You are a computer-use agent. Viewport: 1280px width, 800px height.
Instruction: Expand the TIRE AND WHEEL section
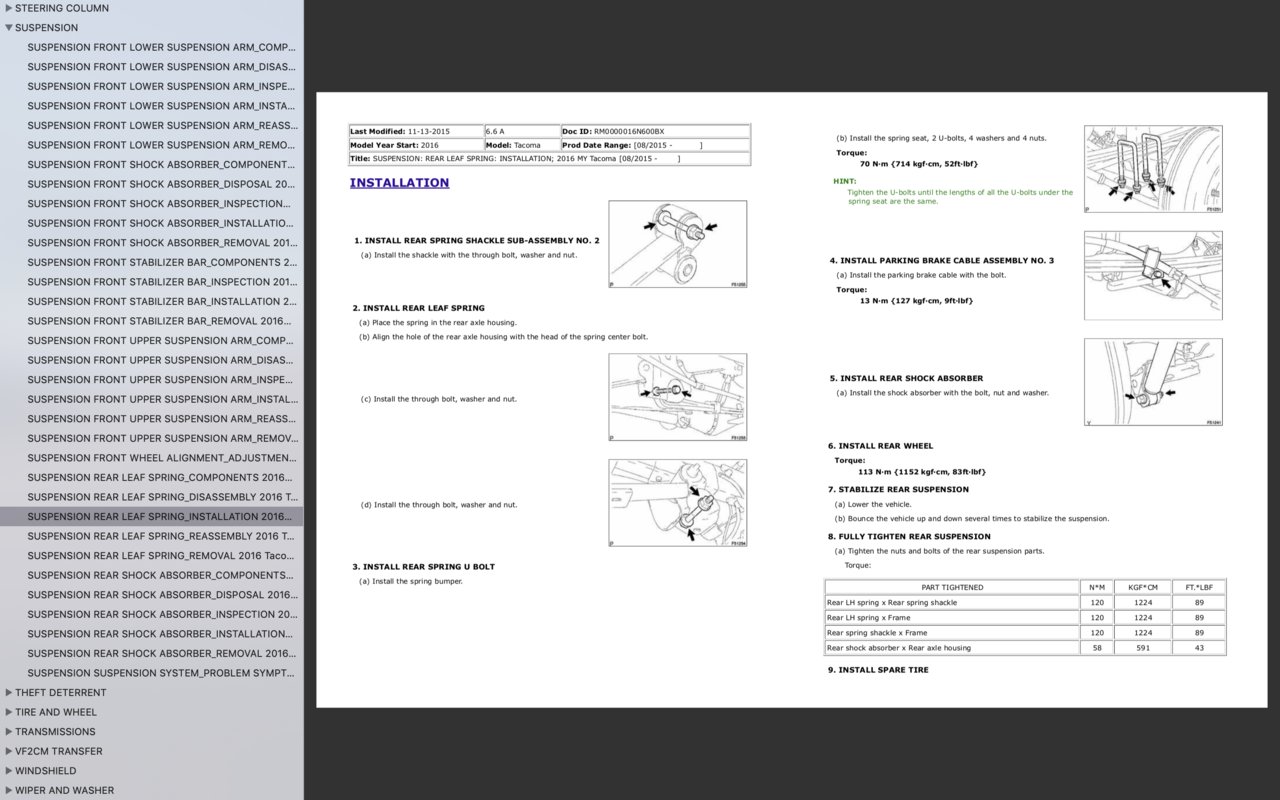coord(9,712)
